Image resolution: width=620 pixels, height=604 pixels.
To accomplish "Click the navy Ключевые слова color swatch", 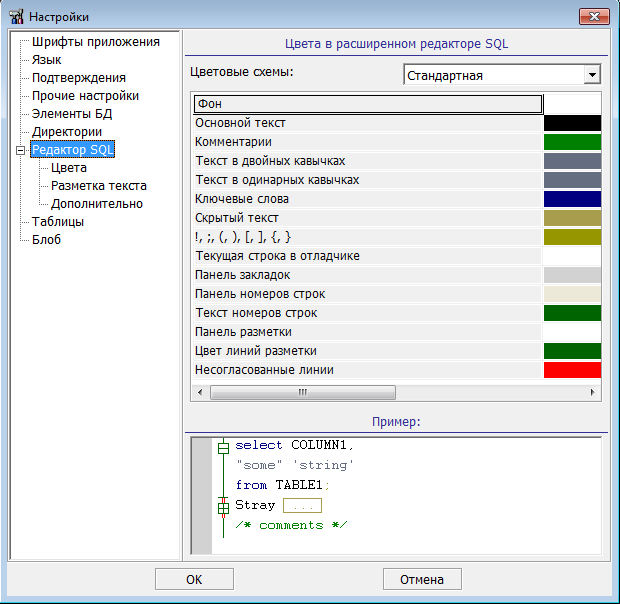I will (x=572, y=199).
